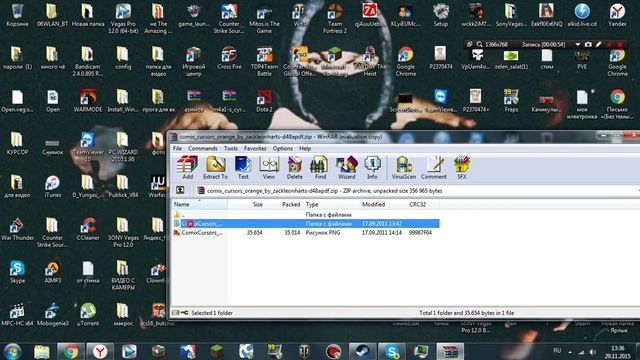
Task: Open Google Chrome from the taskbar
Action: pyautogui.click(x=71, y=351)
